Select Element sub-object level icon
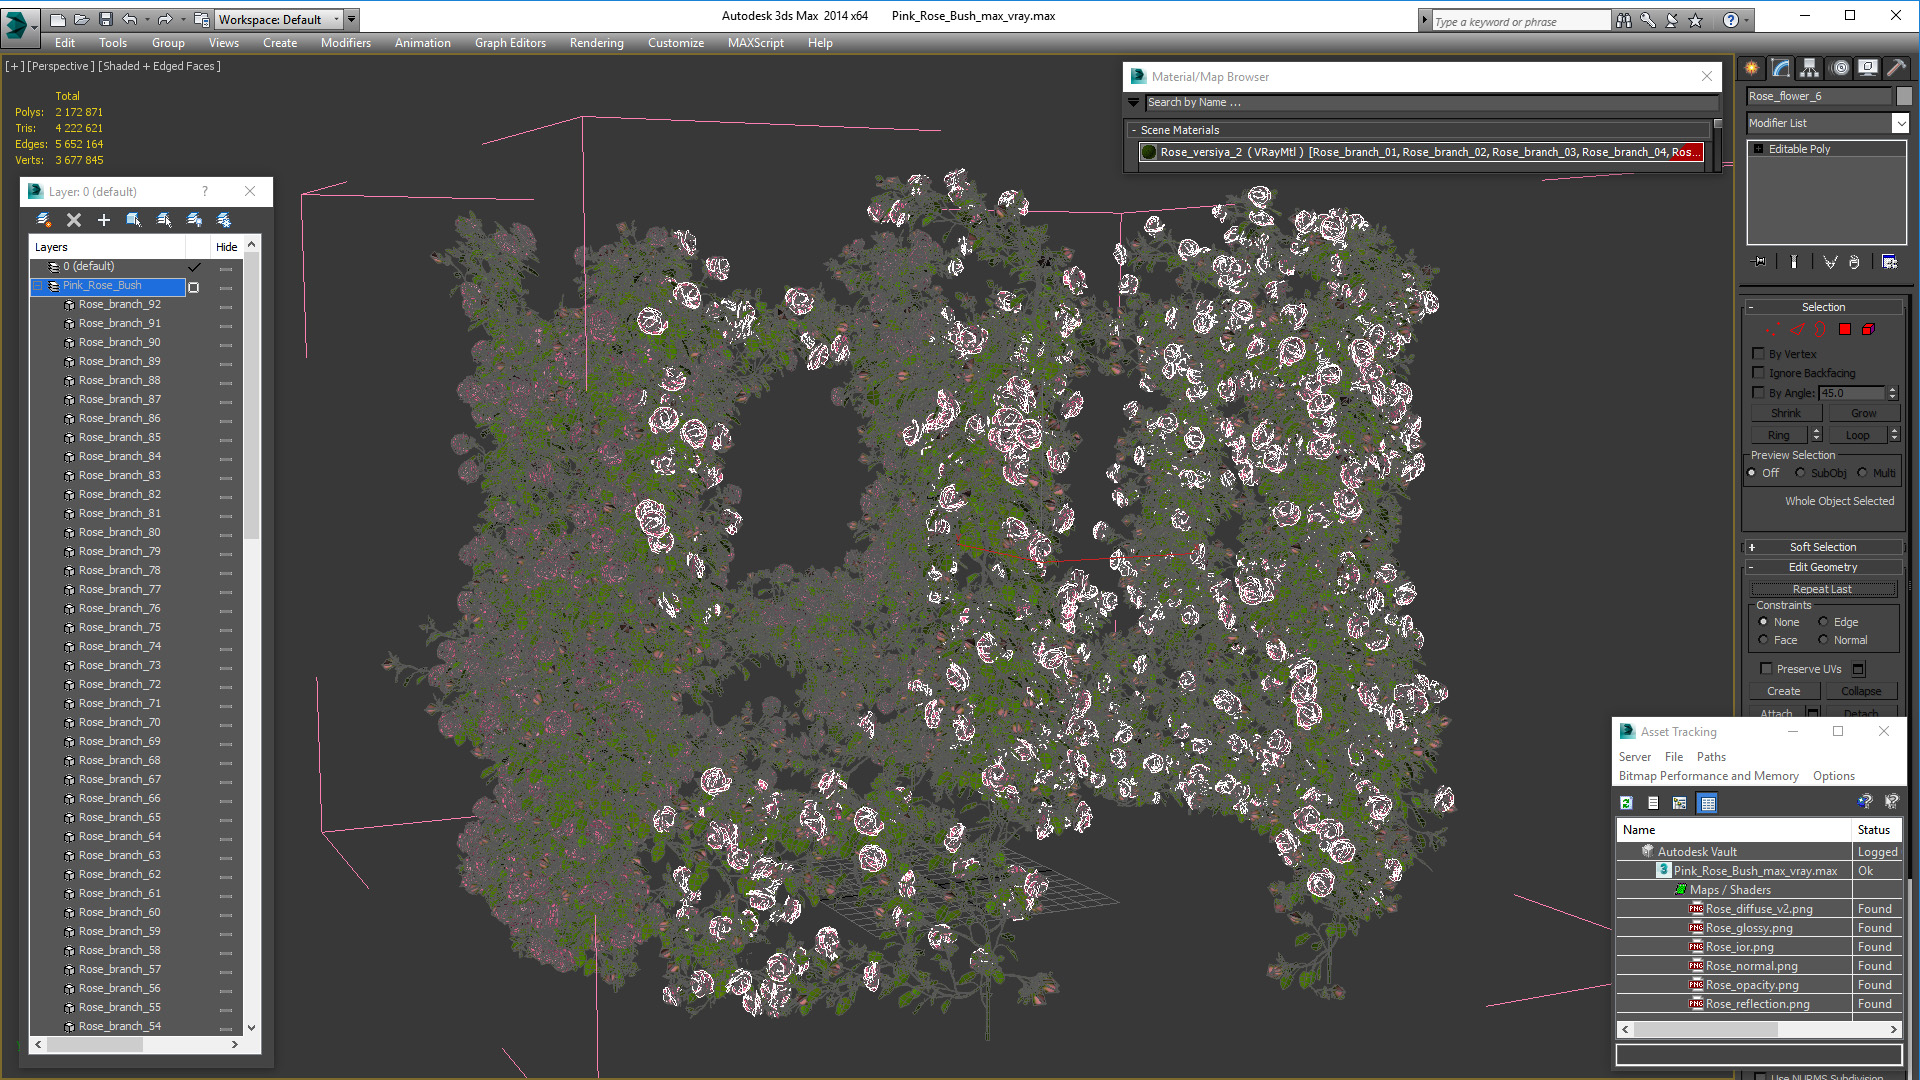1920x1080 pixels. pyautogui.click(x=1868, y=329)
